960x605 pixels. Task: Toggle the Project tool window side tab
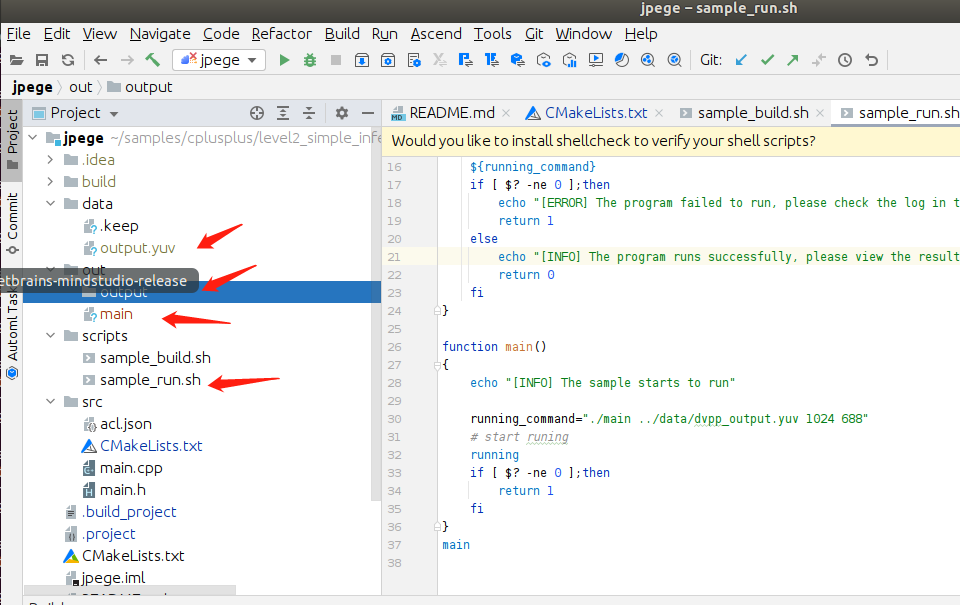[x=12, y=140]
